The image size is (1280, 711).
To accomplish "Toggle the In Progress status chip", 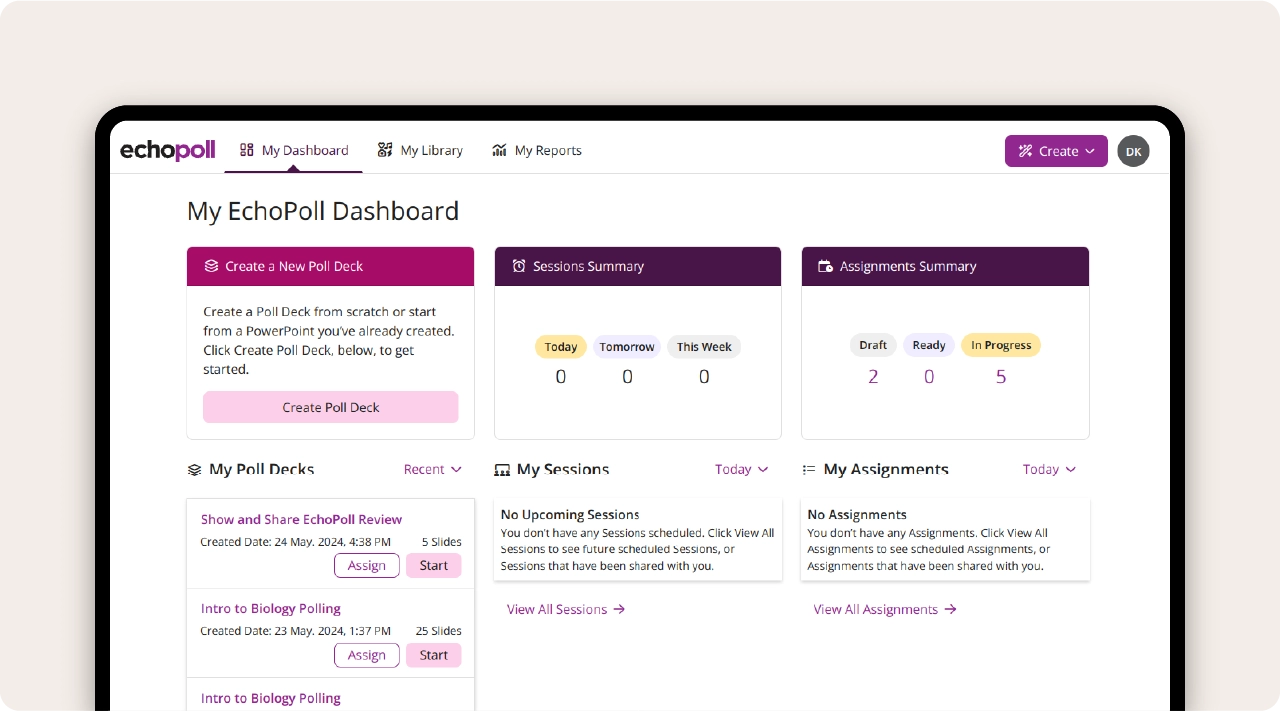I will pyautogui.click(x=1000, y=345).
